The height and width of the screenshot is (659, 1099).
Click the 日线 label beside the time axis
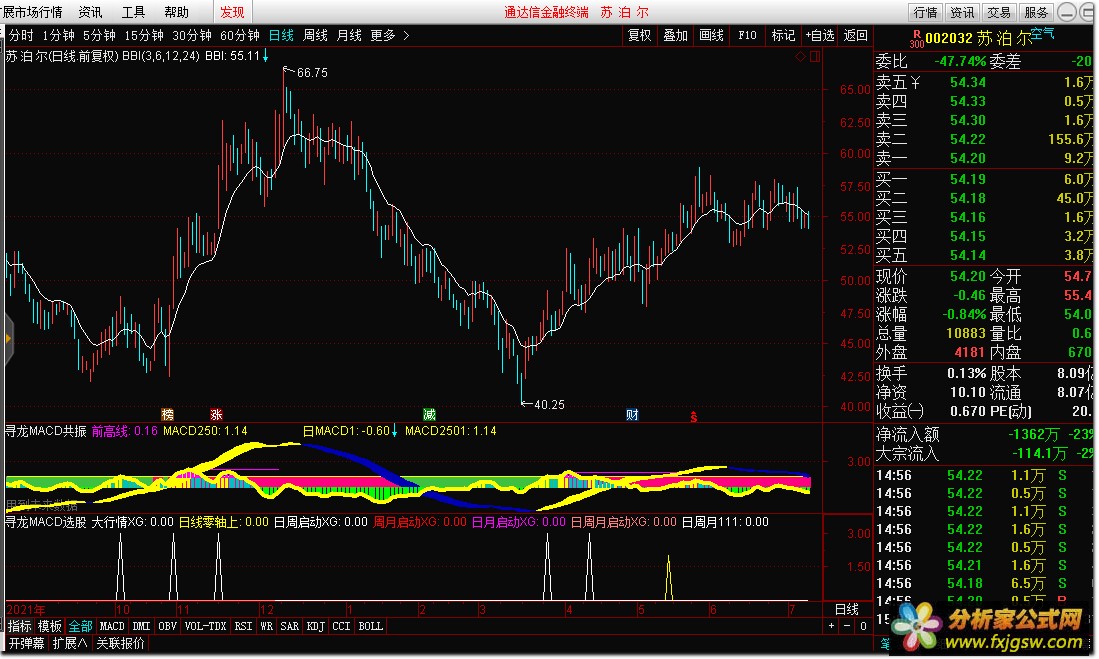click(x=847, y=609)
